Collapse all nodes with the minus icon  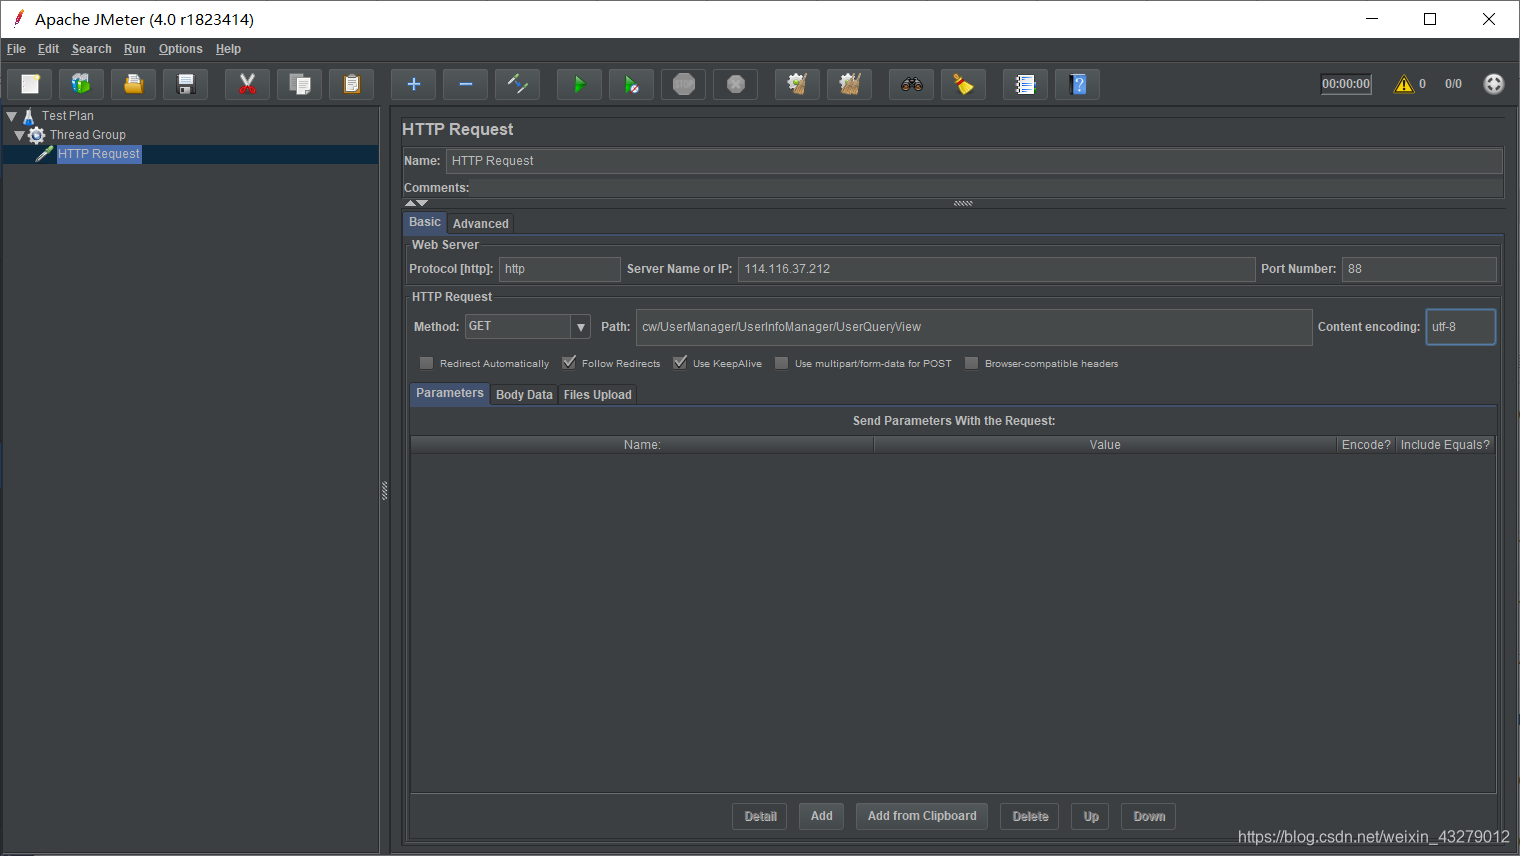click(x=466, y=84)
